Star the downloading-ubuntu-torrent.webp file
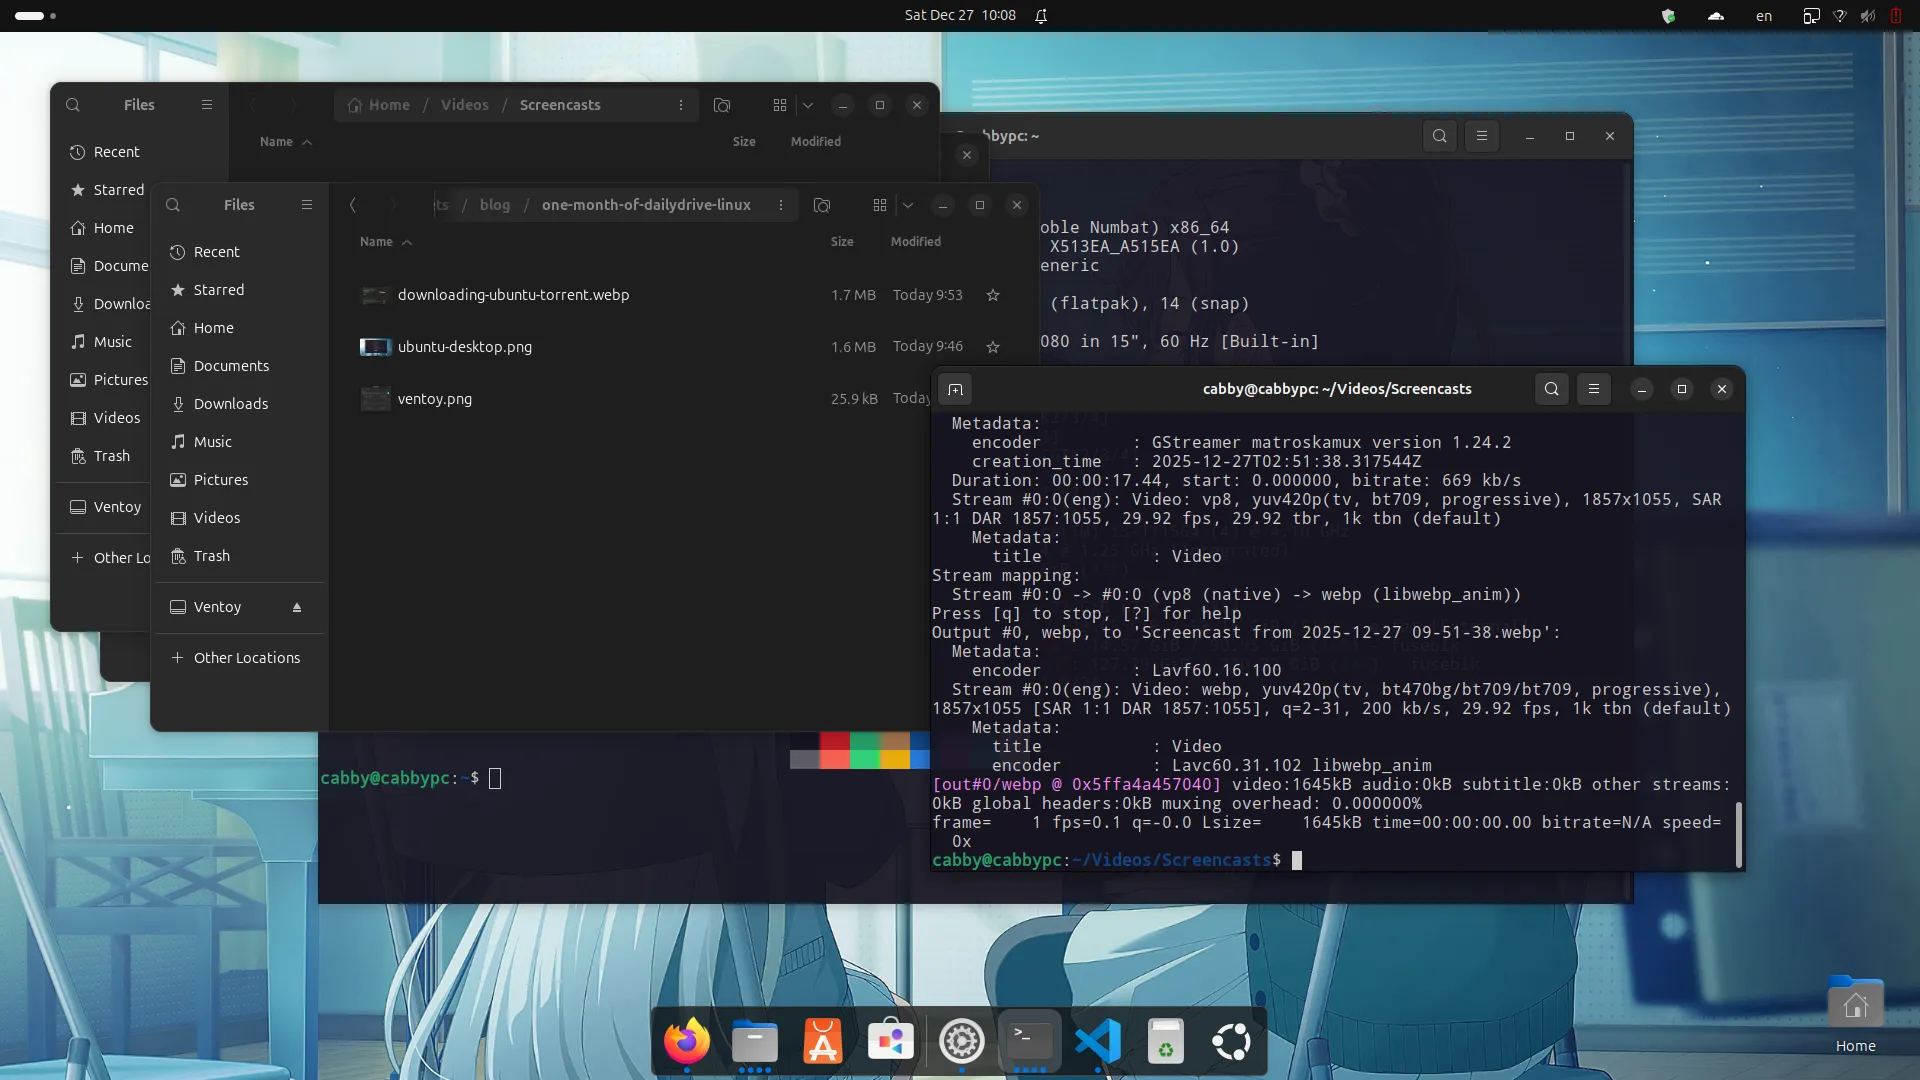 pyautogui.click(x=993, y=295)
